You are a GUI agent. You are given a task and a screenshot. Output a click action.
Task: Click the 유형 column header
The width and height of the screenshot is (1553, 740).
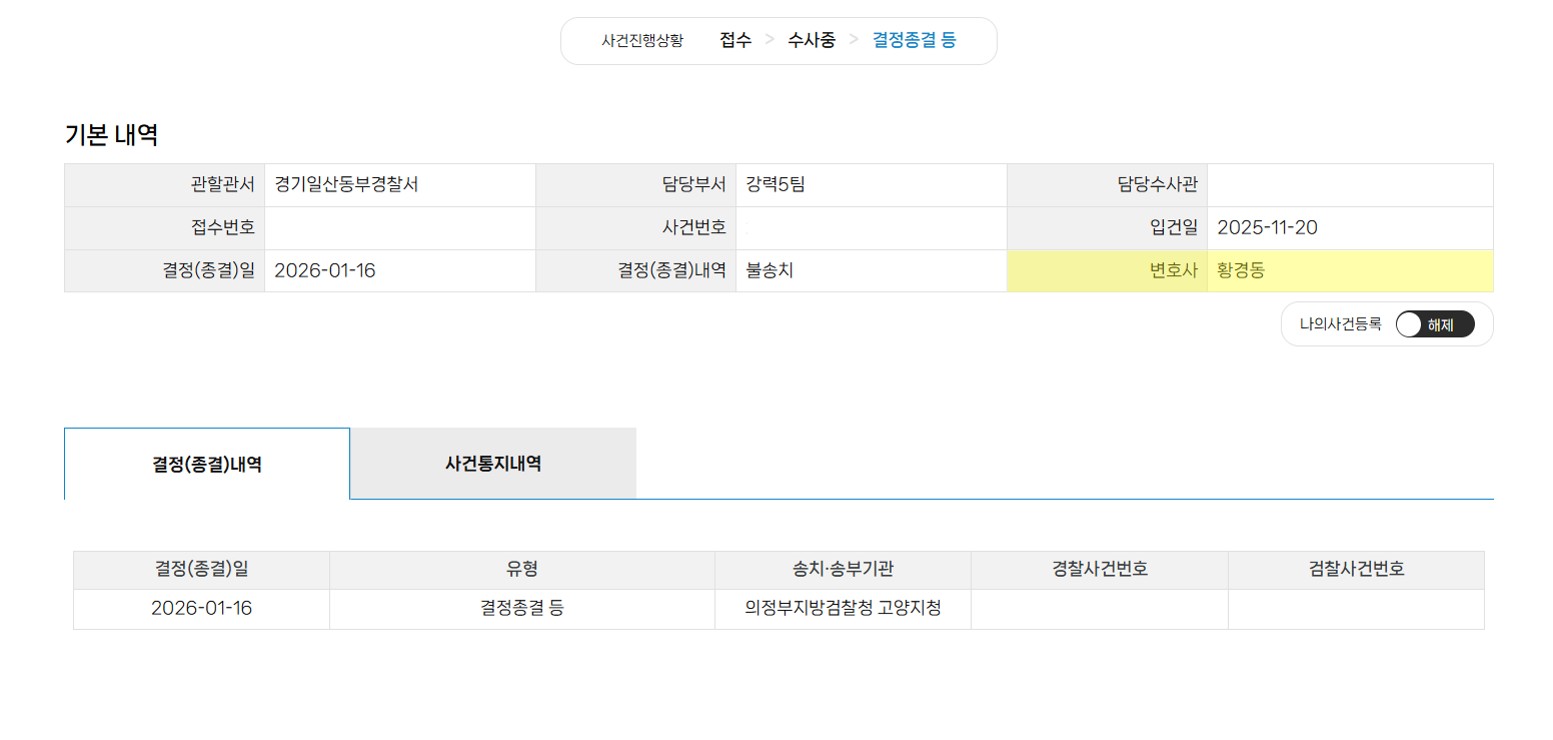[x=522, y=570]
